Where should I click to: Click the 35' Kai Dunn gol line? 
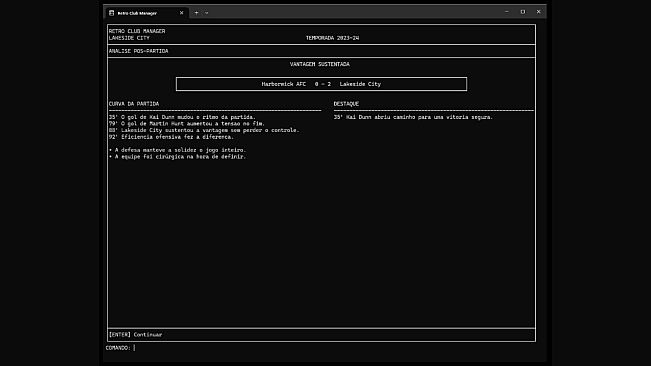[182, 117]
